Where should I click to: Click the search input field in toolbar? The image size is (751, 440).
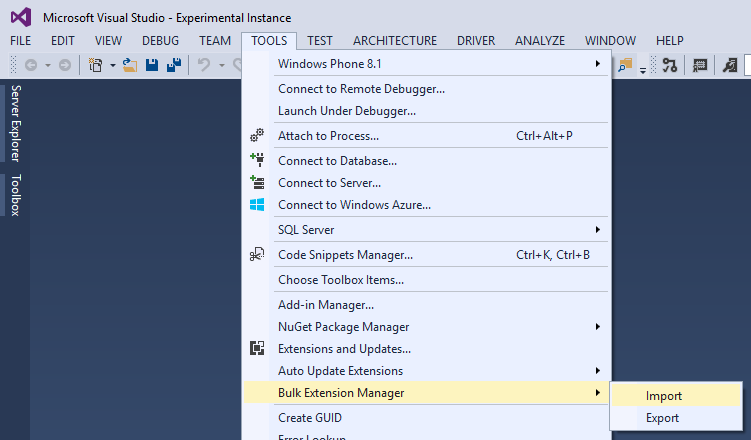(748, 65)
